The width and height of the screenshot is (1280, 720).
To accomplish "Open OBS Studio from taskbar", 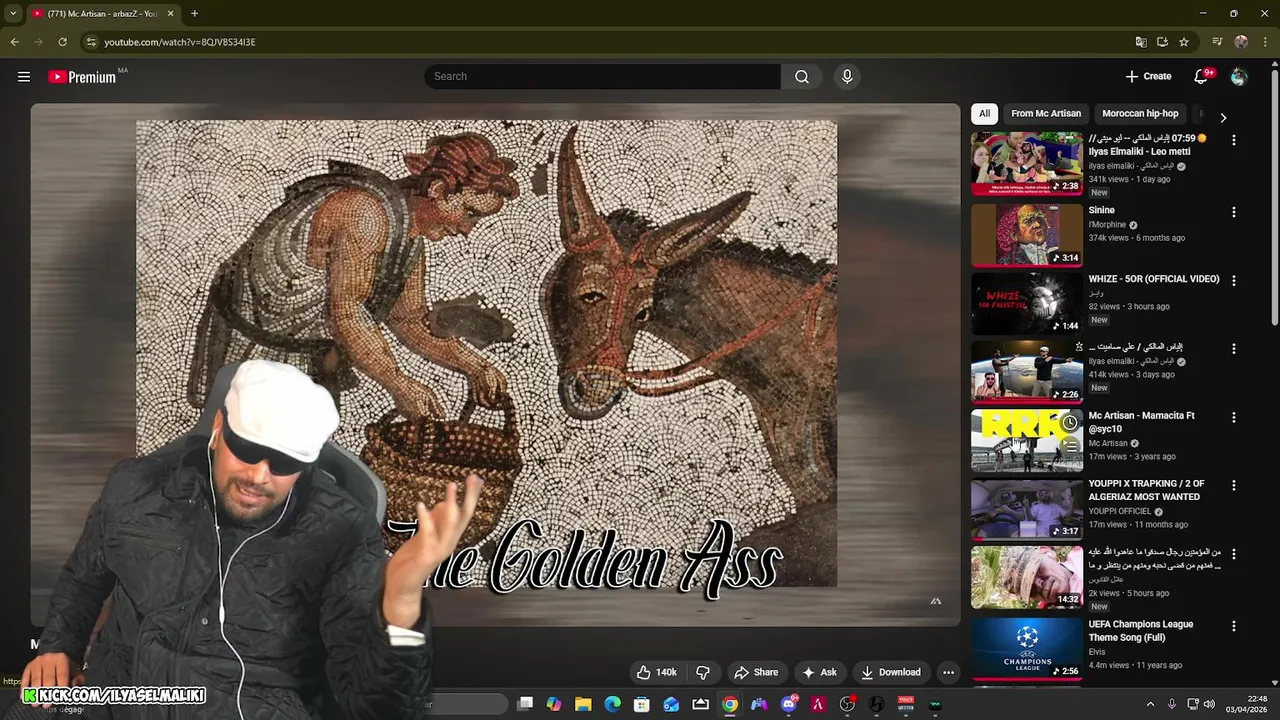I will tap(848, 704).
